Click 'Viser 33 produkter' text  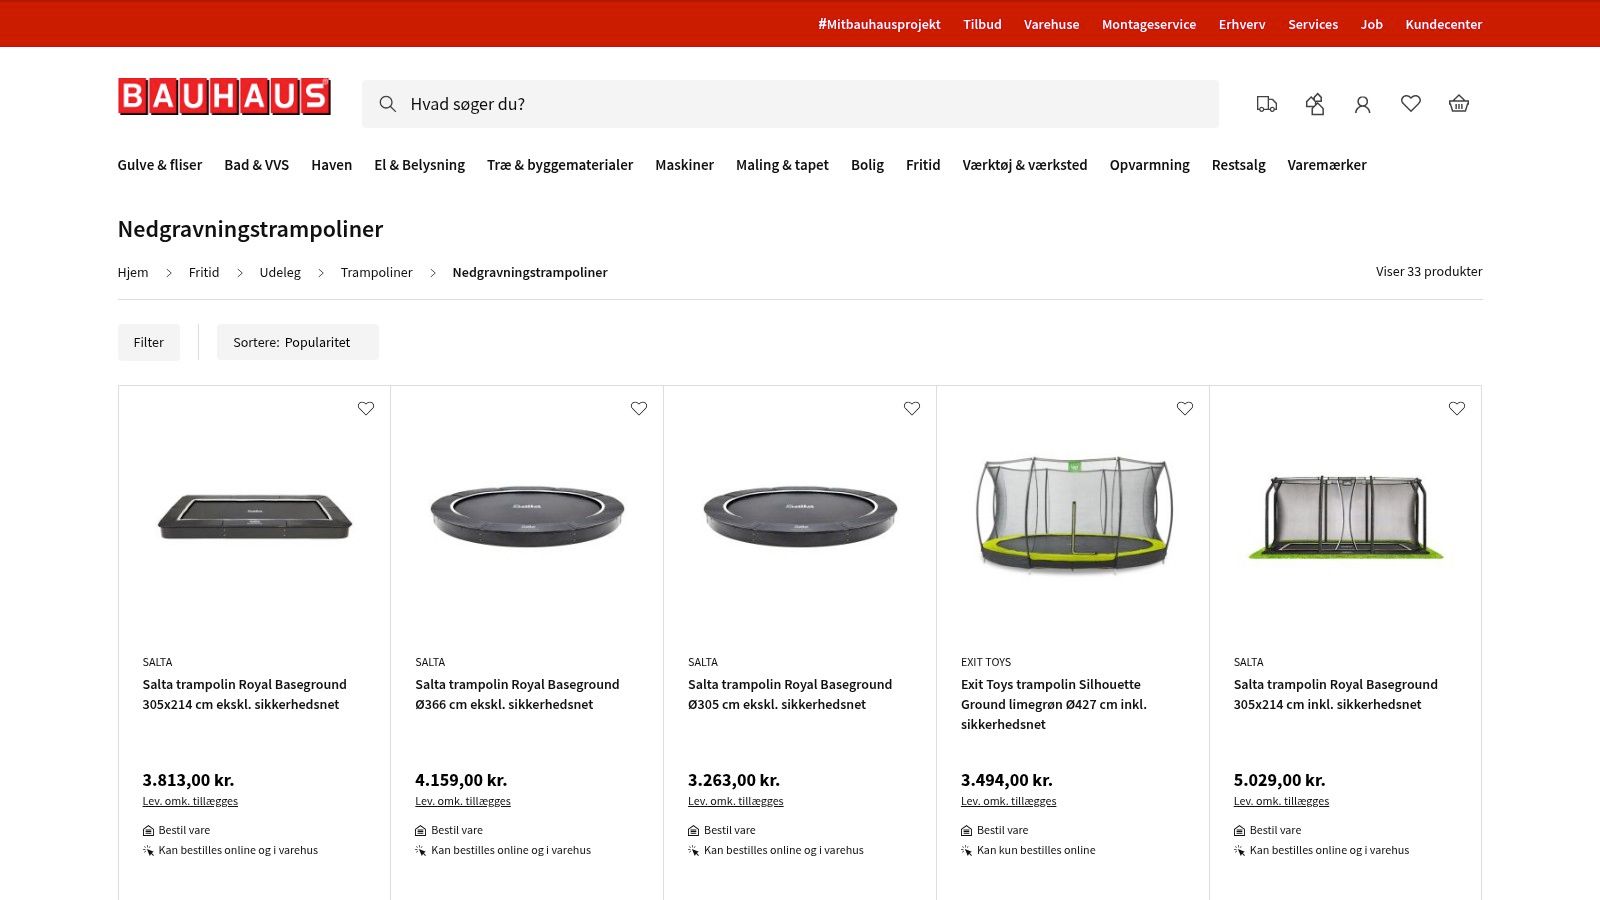click(x=1429, y=271)
